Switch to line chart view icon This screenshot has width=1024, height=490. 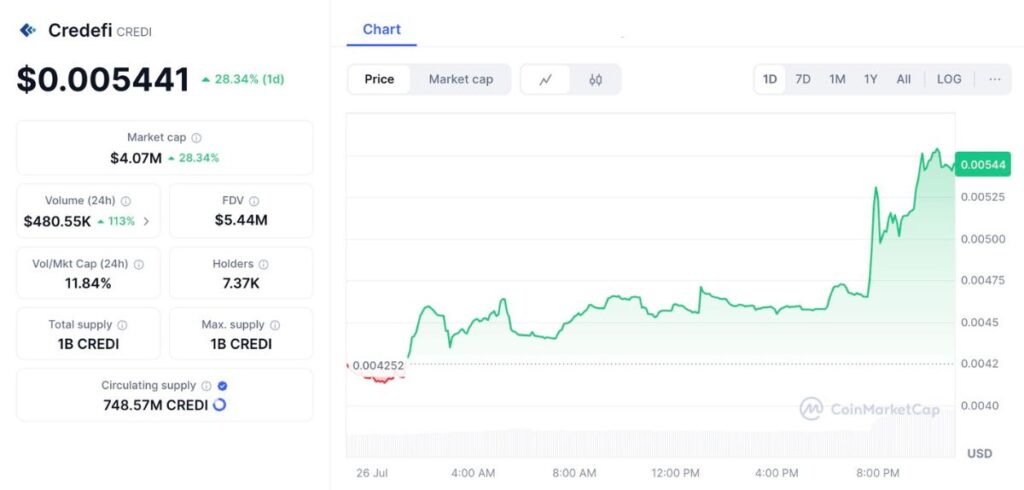point(545,80)
